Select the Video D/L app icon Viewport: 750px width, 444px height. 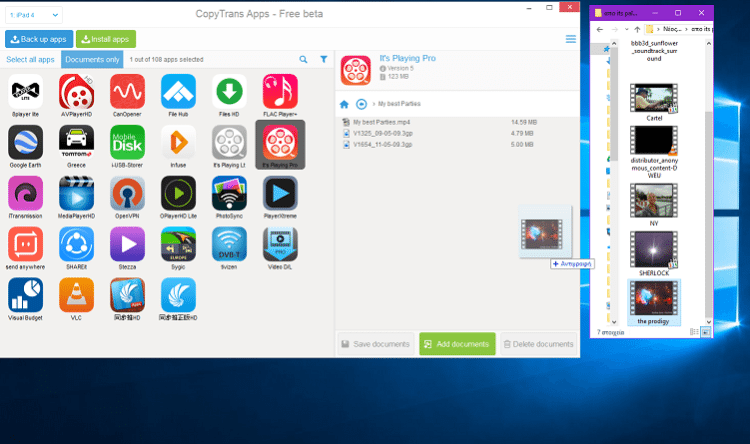(280, 244)
